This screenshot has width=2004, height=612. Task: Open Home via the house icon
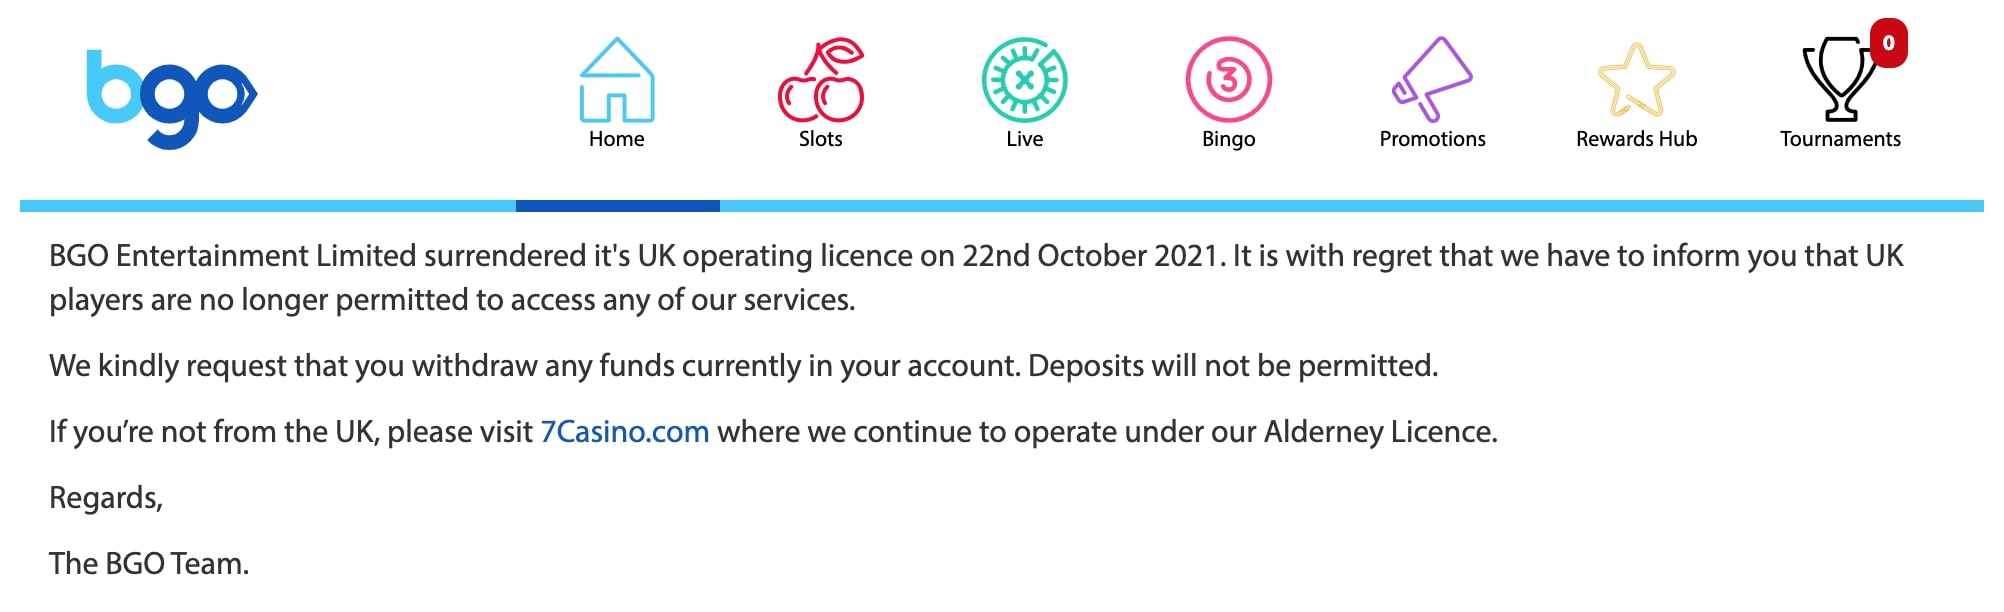point(617,79)
